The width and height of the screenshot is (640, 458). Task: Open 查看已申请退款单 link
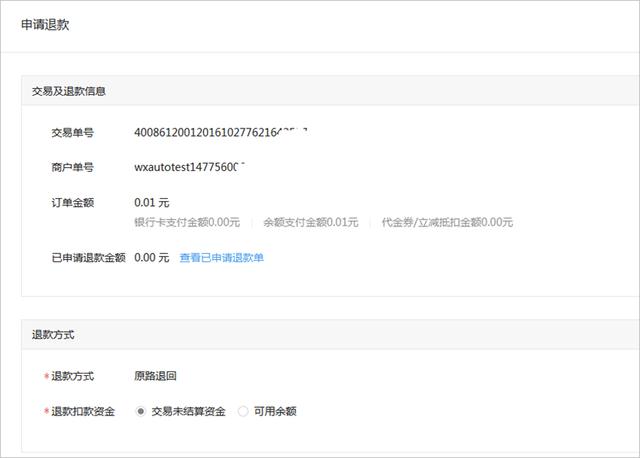pos(221,258)
